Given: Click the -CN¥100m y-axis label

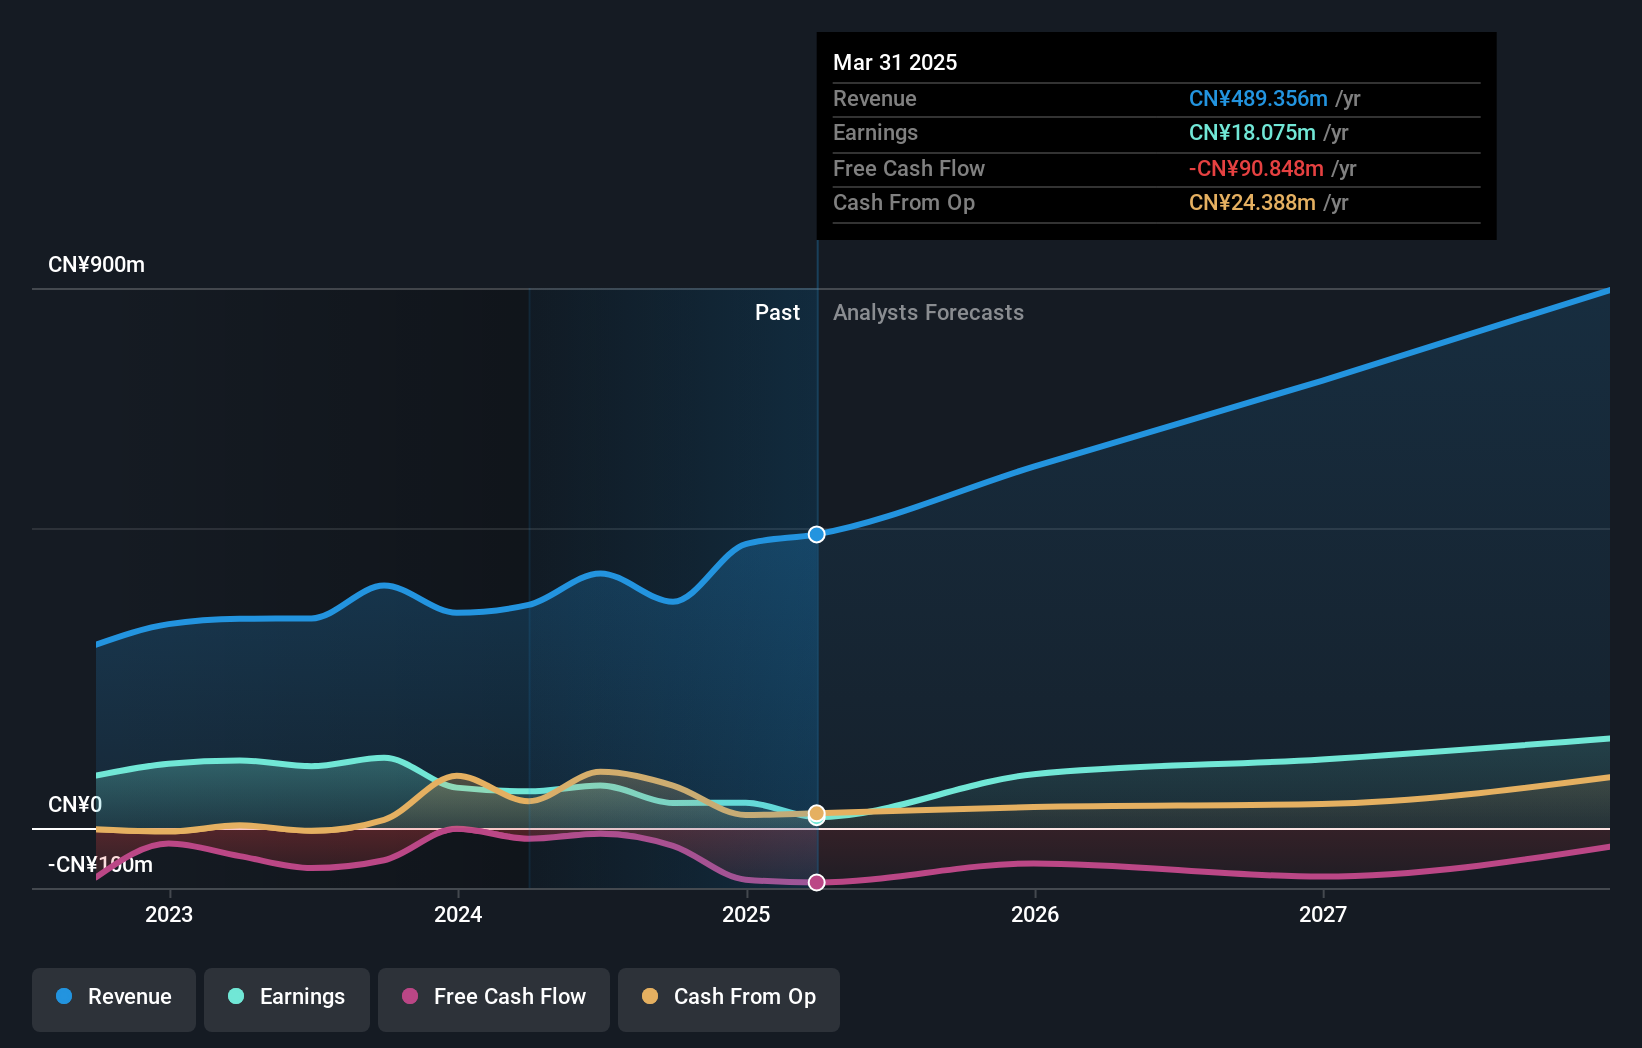Looking at the screenshot, I should coord(100,865).
